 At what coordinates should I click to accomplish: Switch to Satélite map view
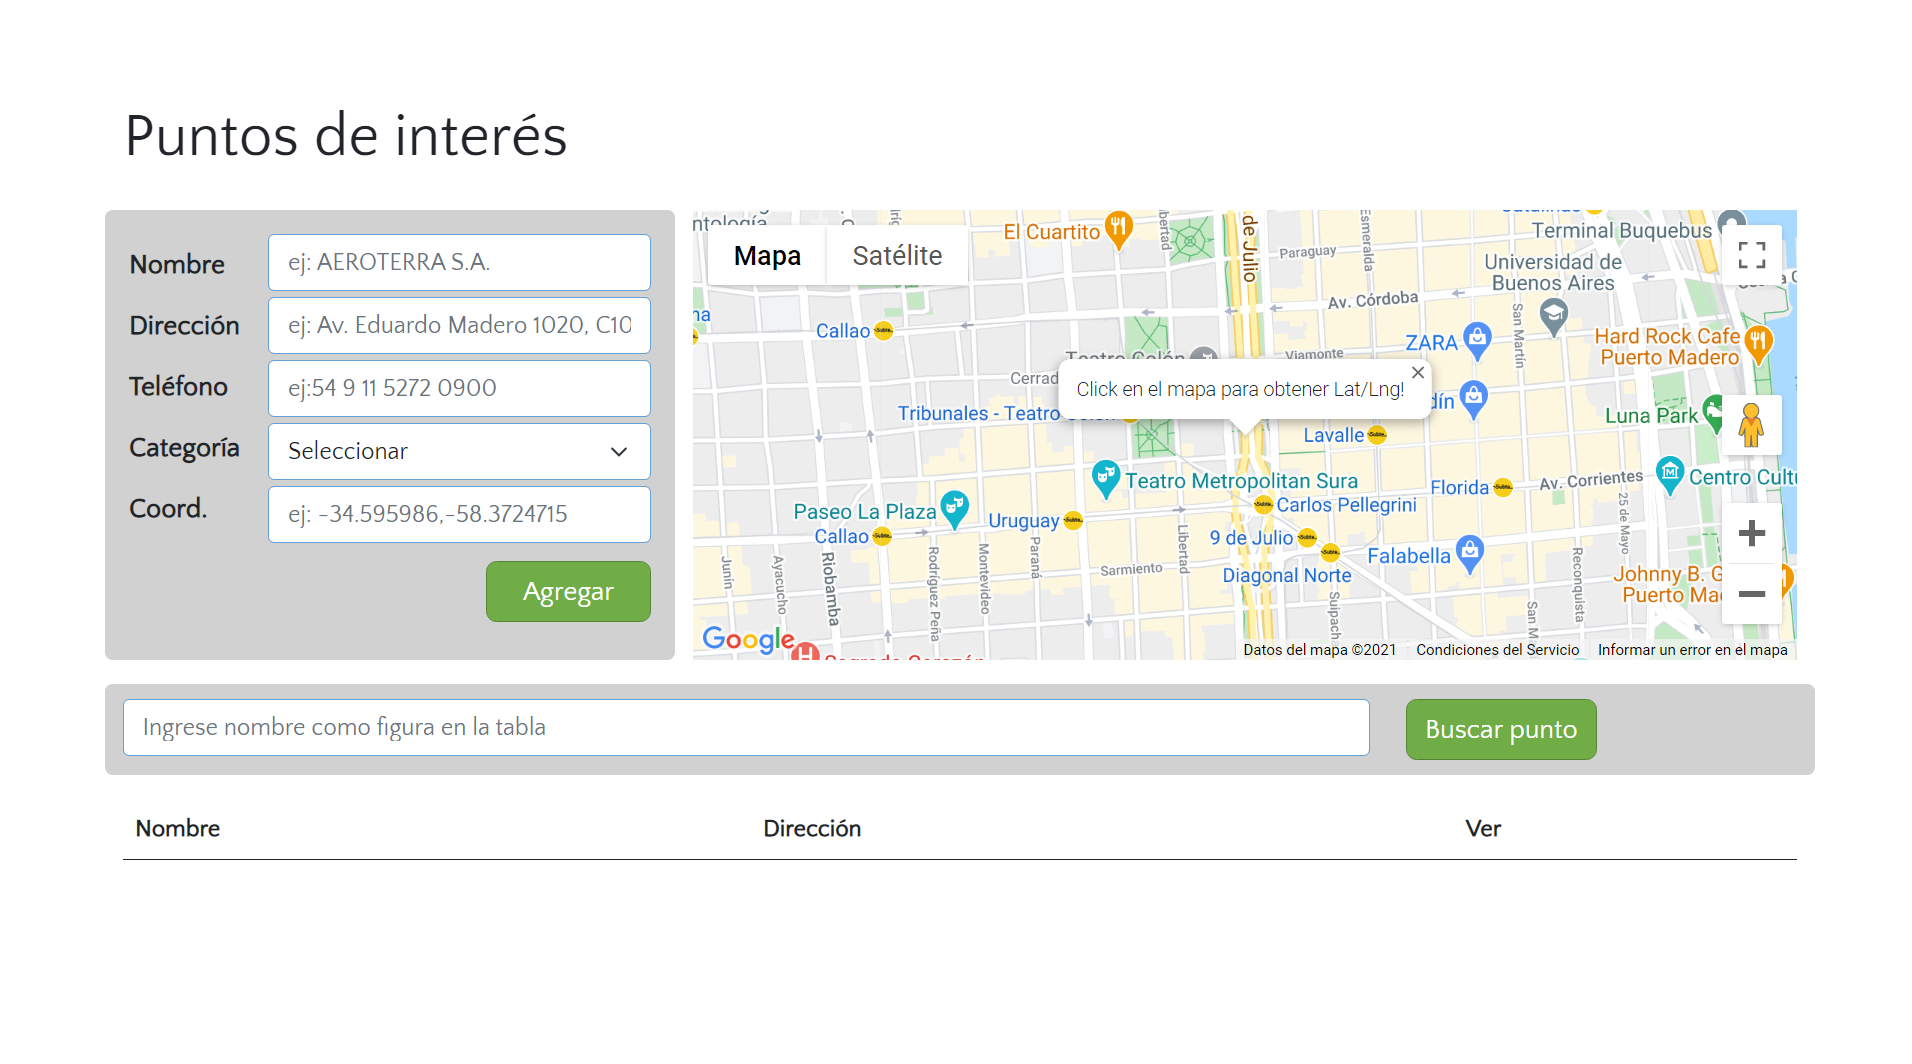[x=897, y=256]
